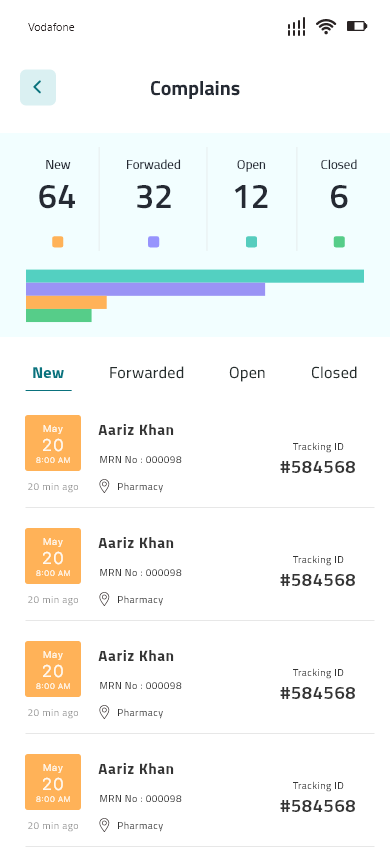Click the cellular signal bars icon
The height and width of the screenshot is (860, 390).
click(296, 26)
